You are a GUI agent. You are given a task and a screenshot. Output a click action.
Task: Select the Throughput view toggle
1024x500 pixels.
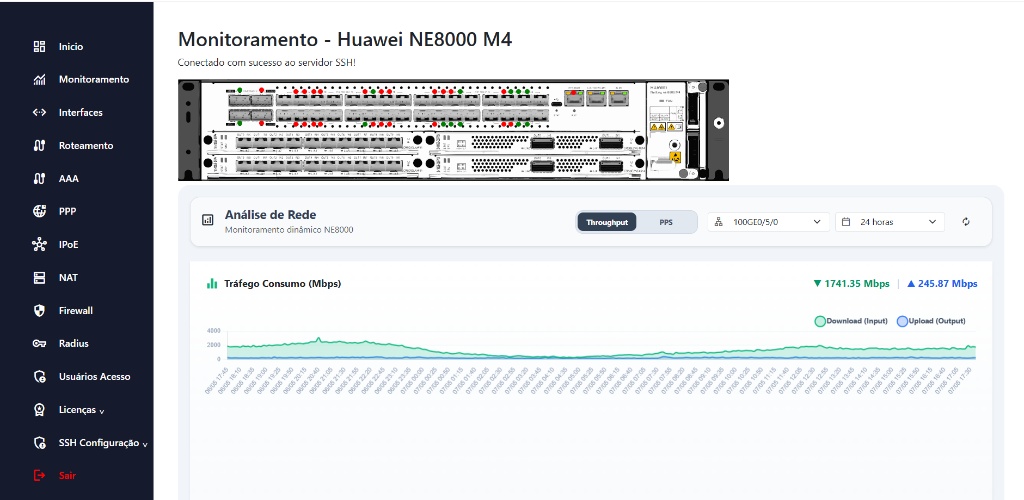[x=607, y=222]
